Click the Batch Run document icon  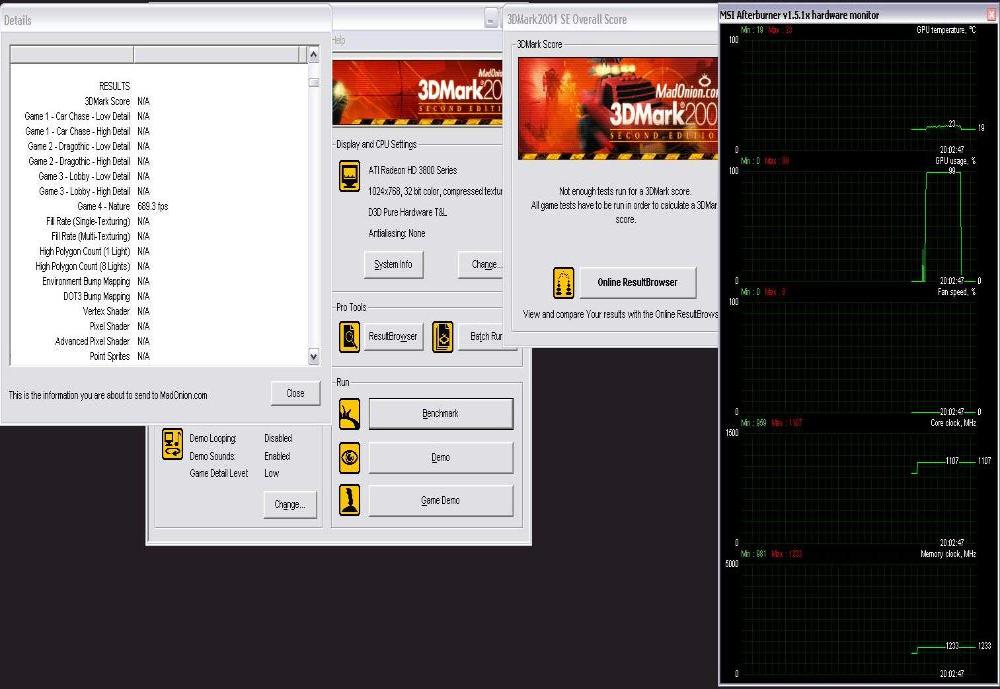pos(443,337)
